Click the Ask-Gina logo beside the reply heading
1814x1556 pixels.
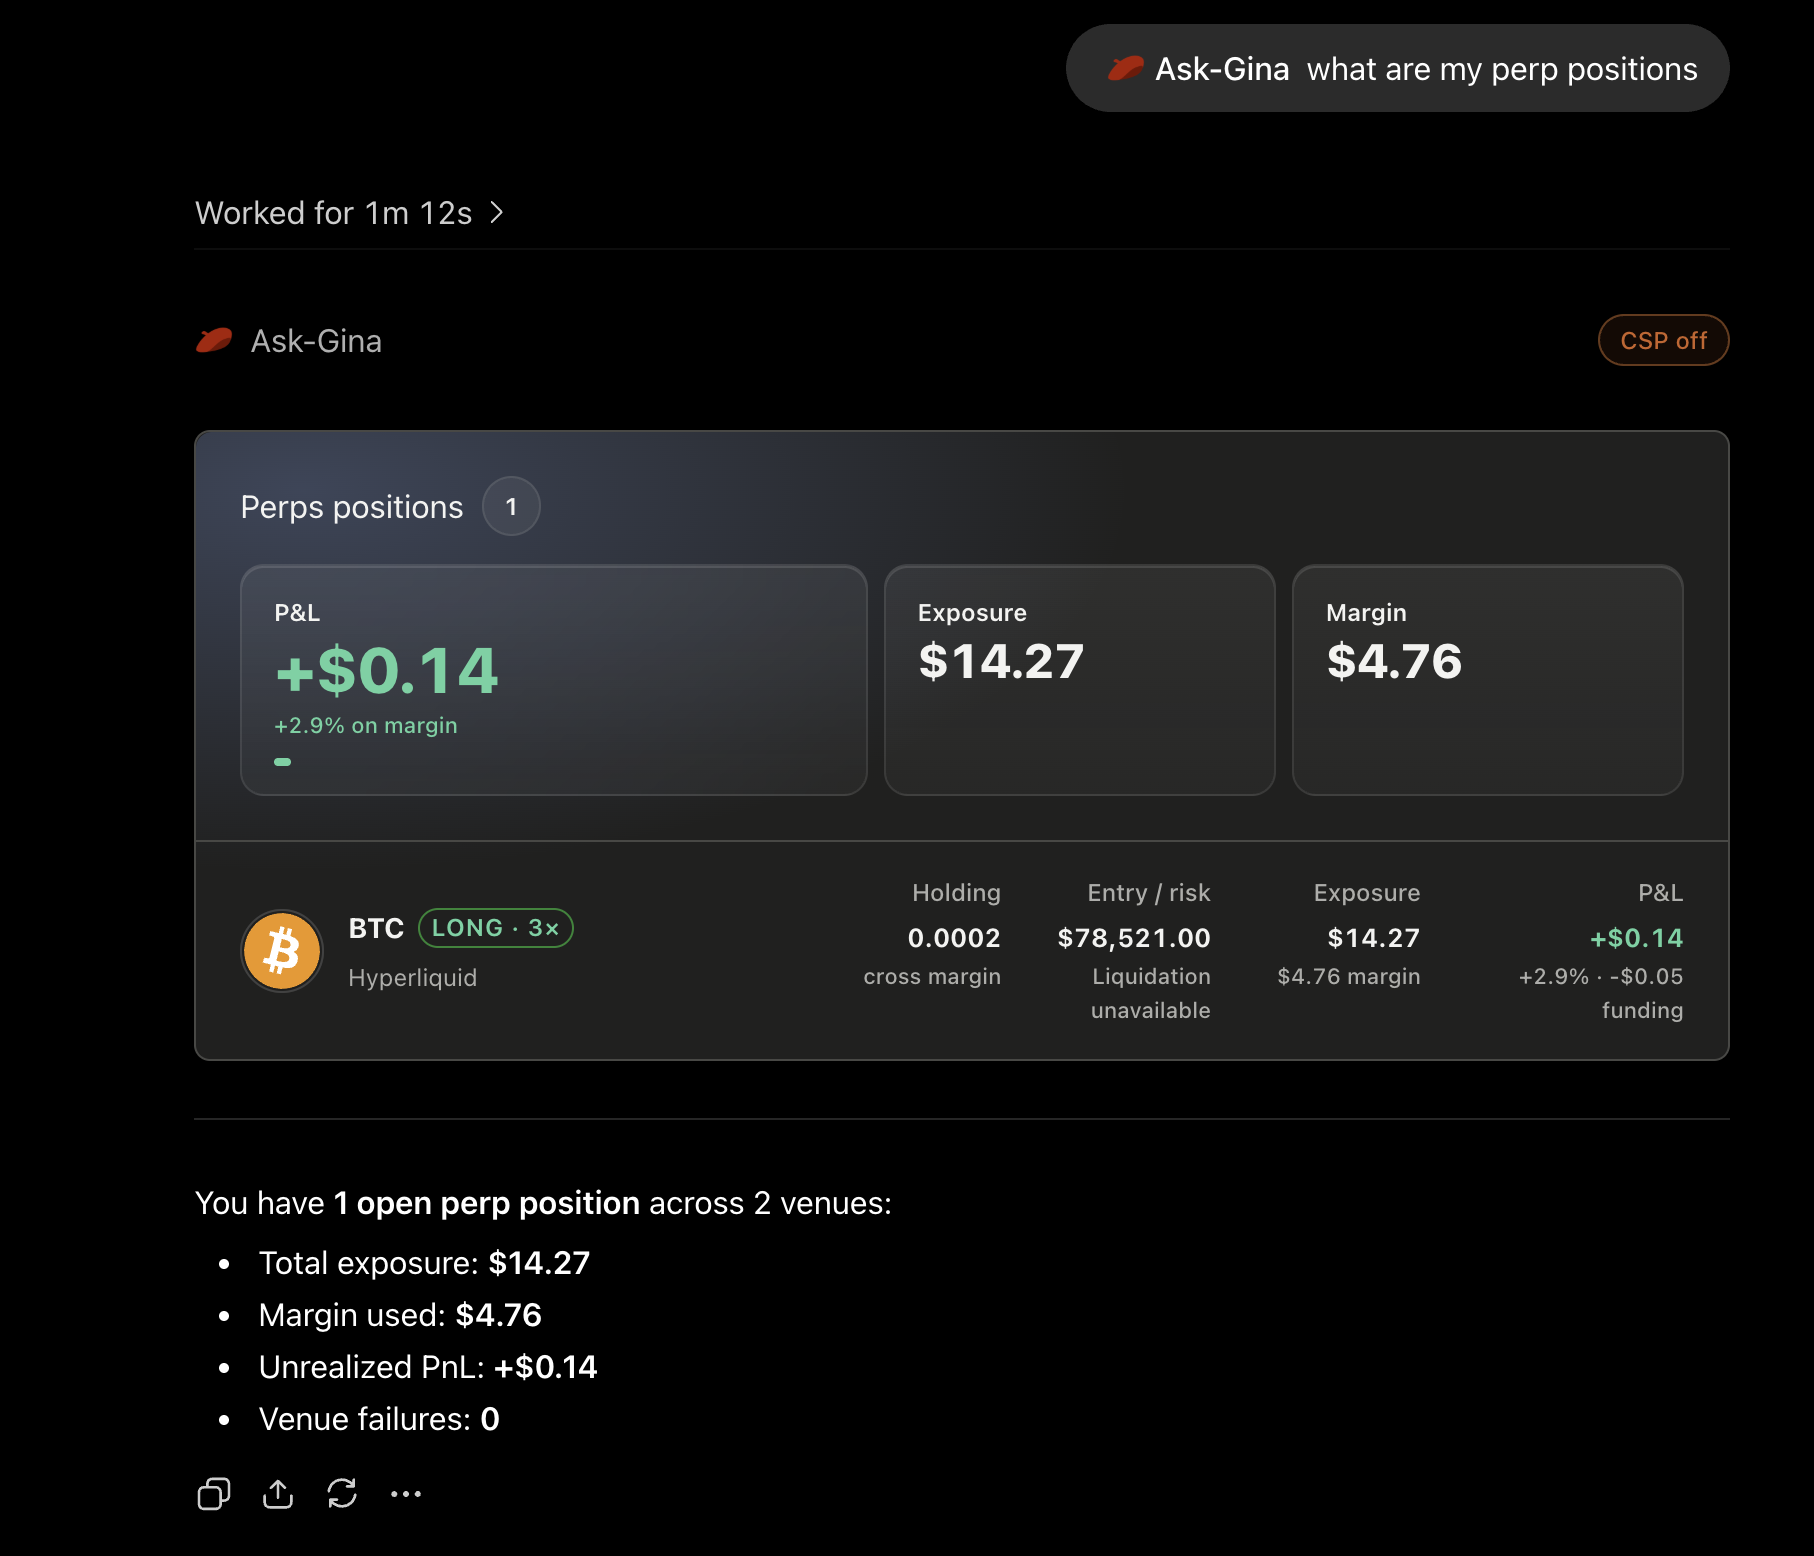click(x=214, y=341)
